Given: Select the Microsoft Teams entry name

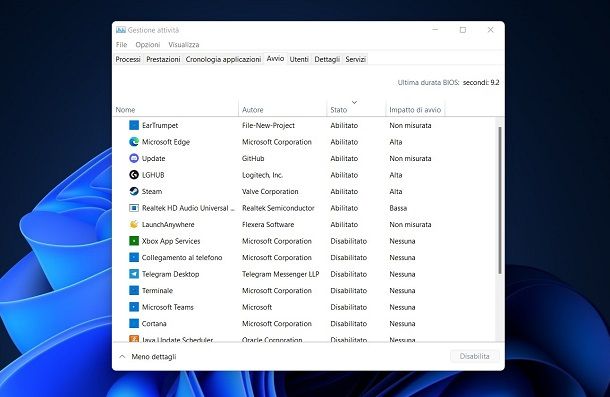Looking at the screenshot, I should pos(168,307).
